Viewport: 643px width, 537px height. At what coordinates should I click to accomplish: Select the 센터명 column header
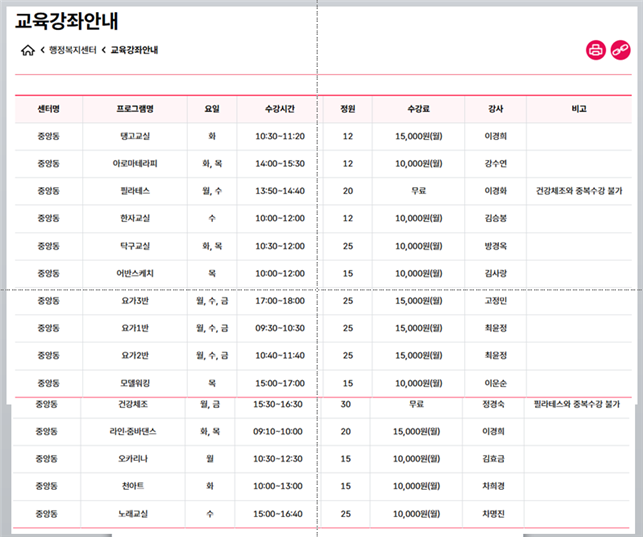click(x=48, y=108)
